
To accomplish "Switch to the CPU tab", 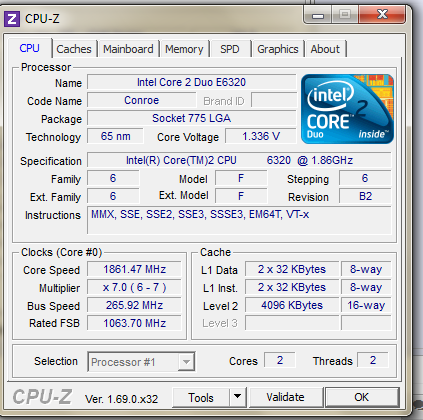I will click(29, 49).
